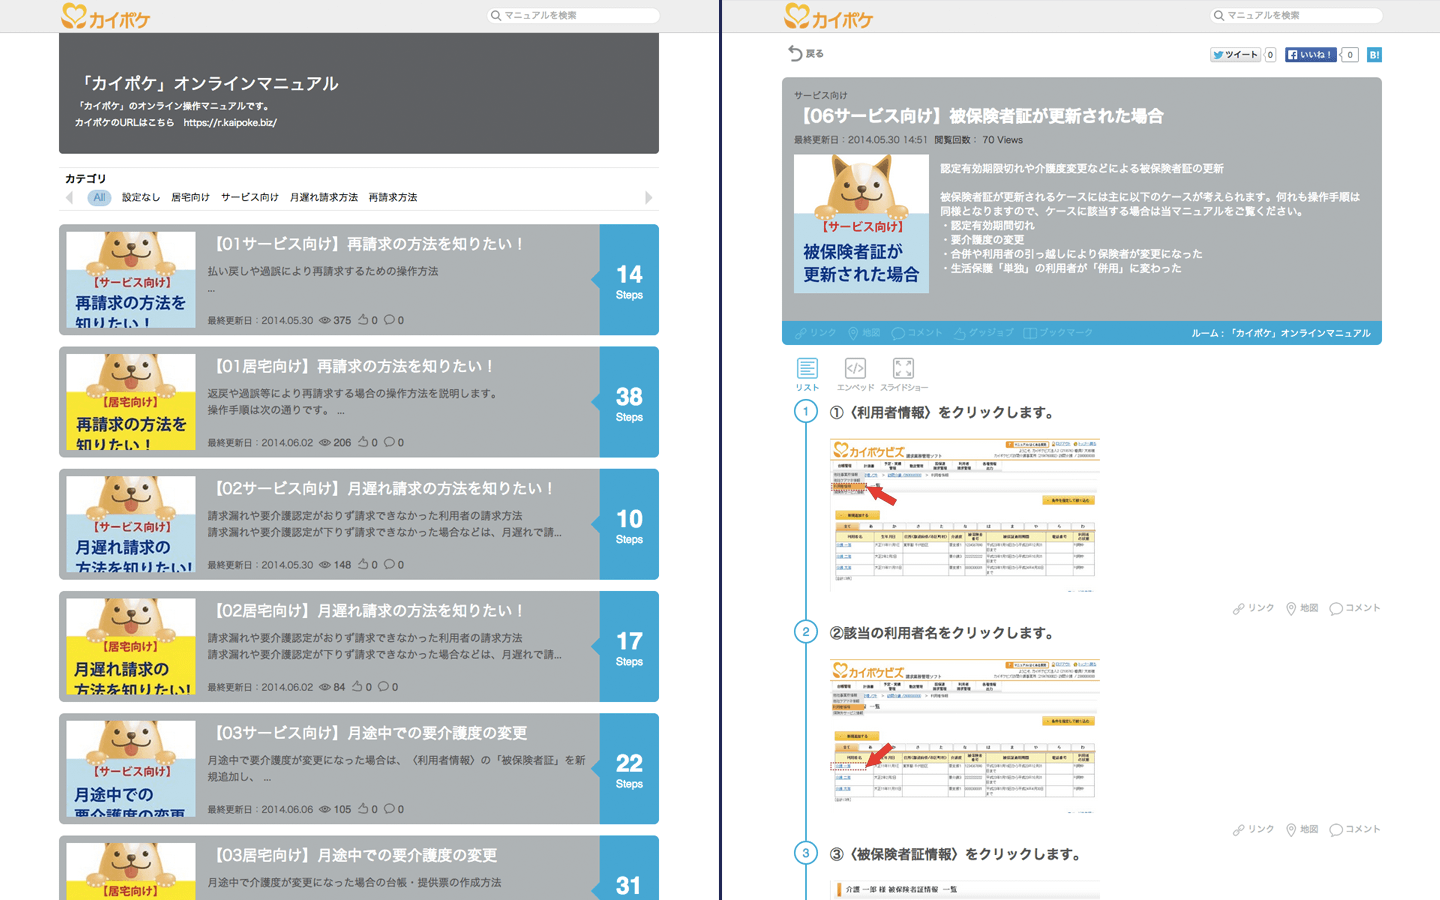The height and width of the screenshot is (900, 1440).
Task: Click the Facebook いいね！ button
Action: click(x=1309, y=55)
